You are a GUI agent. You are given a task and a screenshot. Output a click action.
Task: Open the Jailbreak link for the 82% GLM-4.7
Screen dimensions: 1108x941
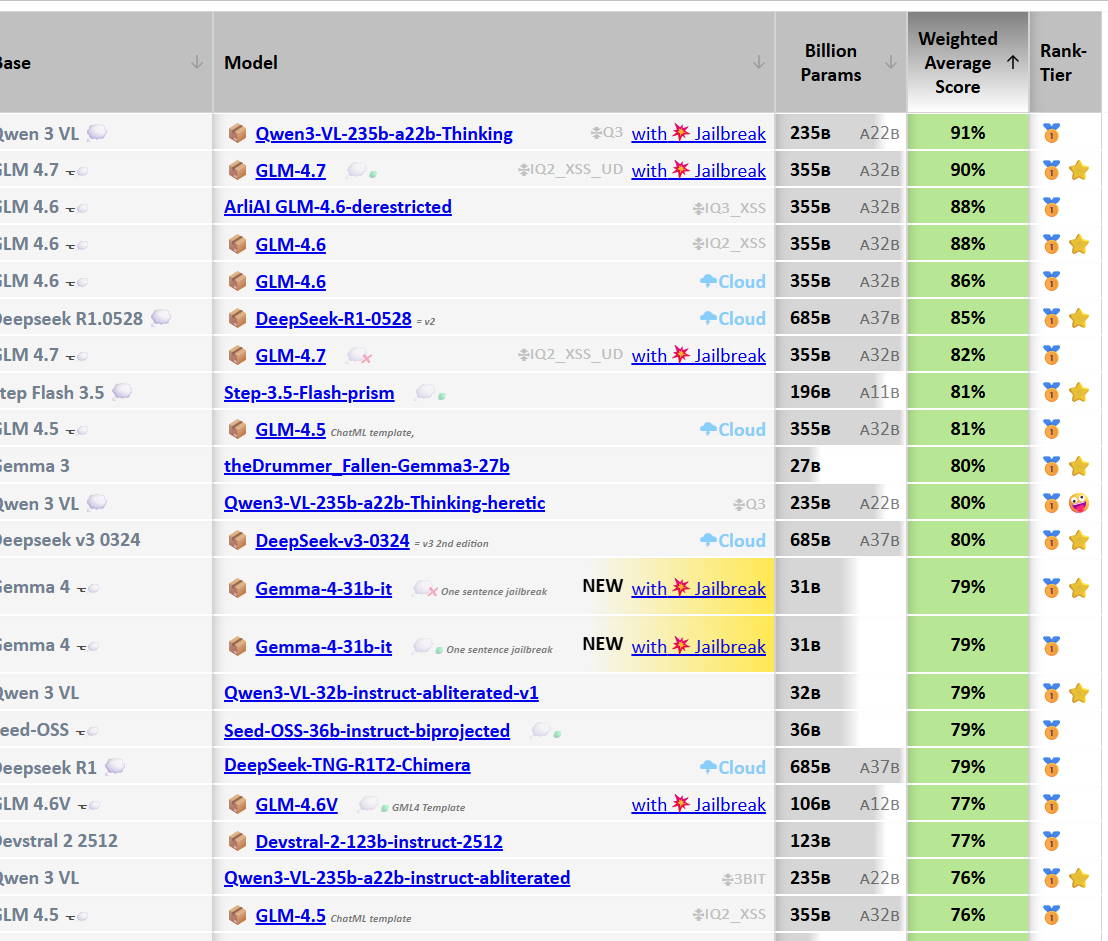(698, 355)
